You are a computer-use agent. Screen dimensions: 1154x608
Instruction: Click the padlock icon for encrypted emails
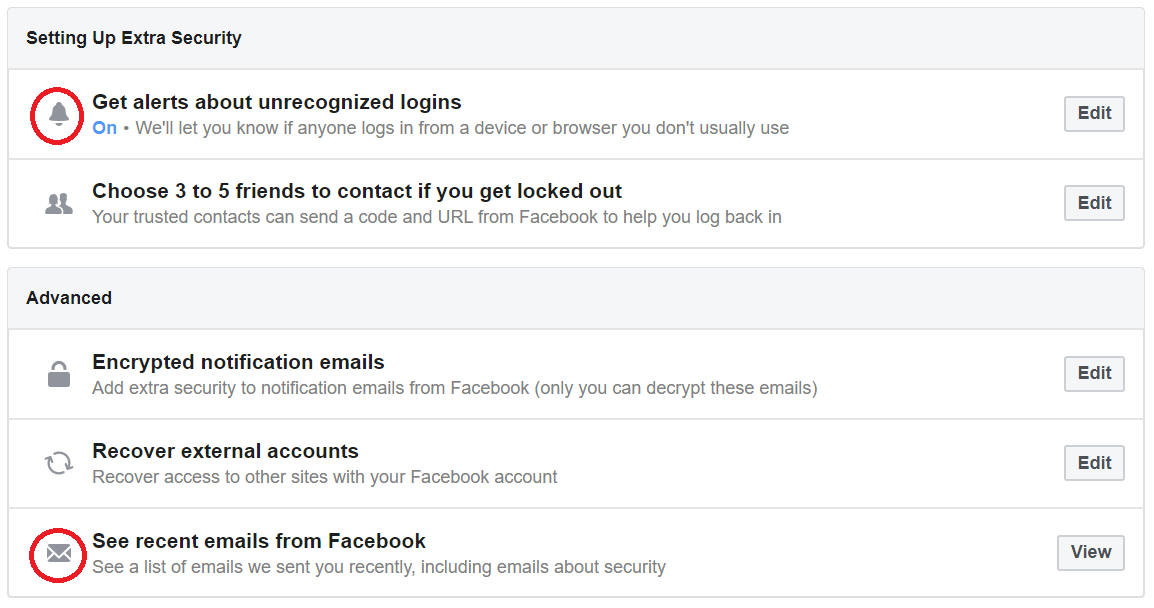tap(59, 374)
